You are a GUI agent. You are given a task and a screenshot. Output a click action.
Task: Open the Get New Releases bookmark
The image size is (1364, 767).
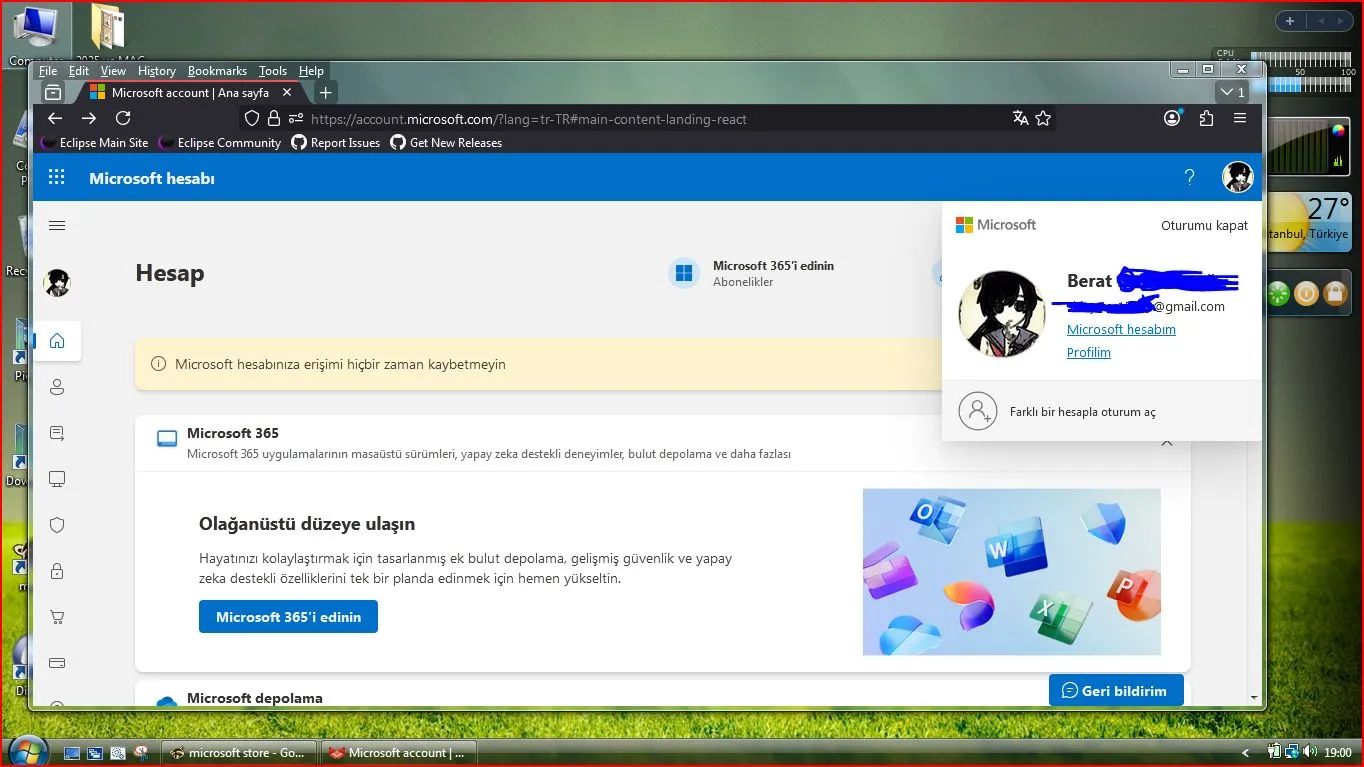point(446,143)
